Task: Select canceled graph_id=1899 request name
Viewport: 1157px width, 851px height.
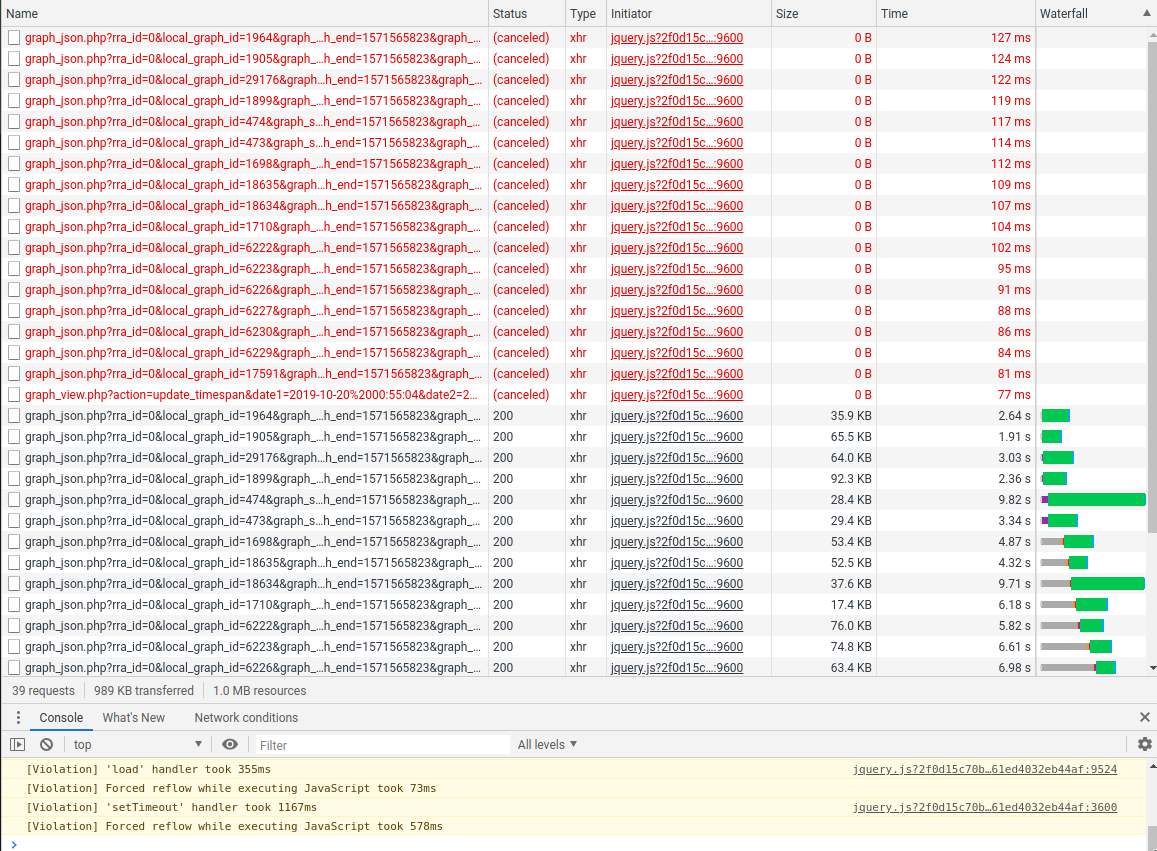Action: 253,100
